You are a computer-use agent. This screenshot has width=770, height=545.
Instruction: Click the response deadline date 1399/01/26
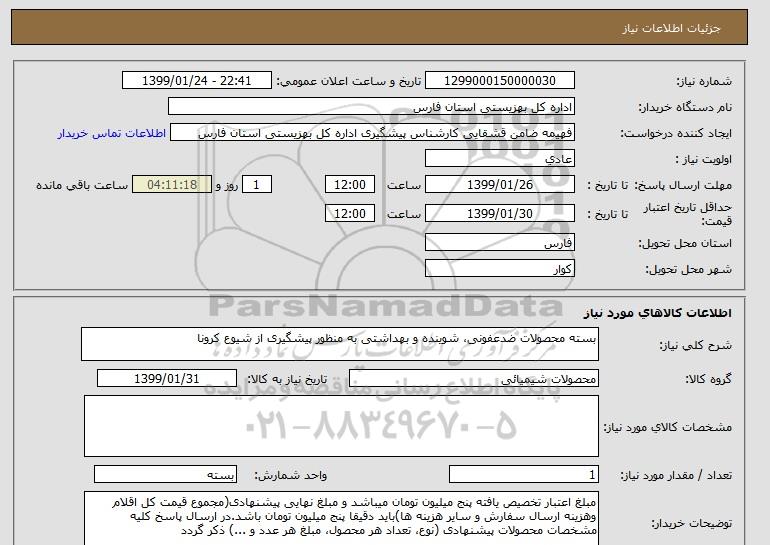tap(499, 185)
